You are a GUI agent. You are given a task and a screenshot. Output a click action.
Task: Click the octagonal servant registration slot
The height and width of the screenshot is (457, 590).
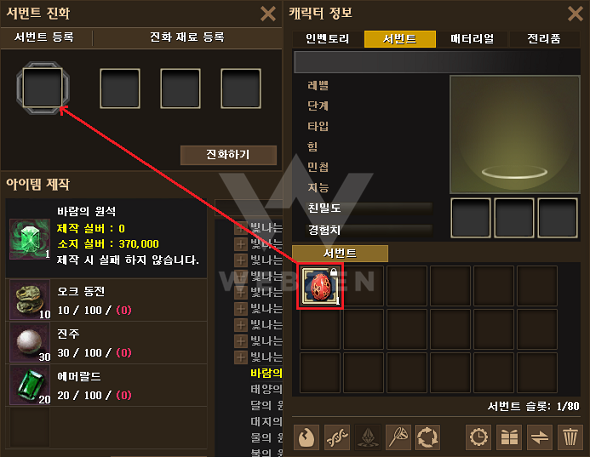(43, 88)
